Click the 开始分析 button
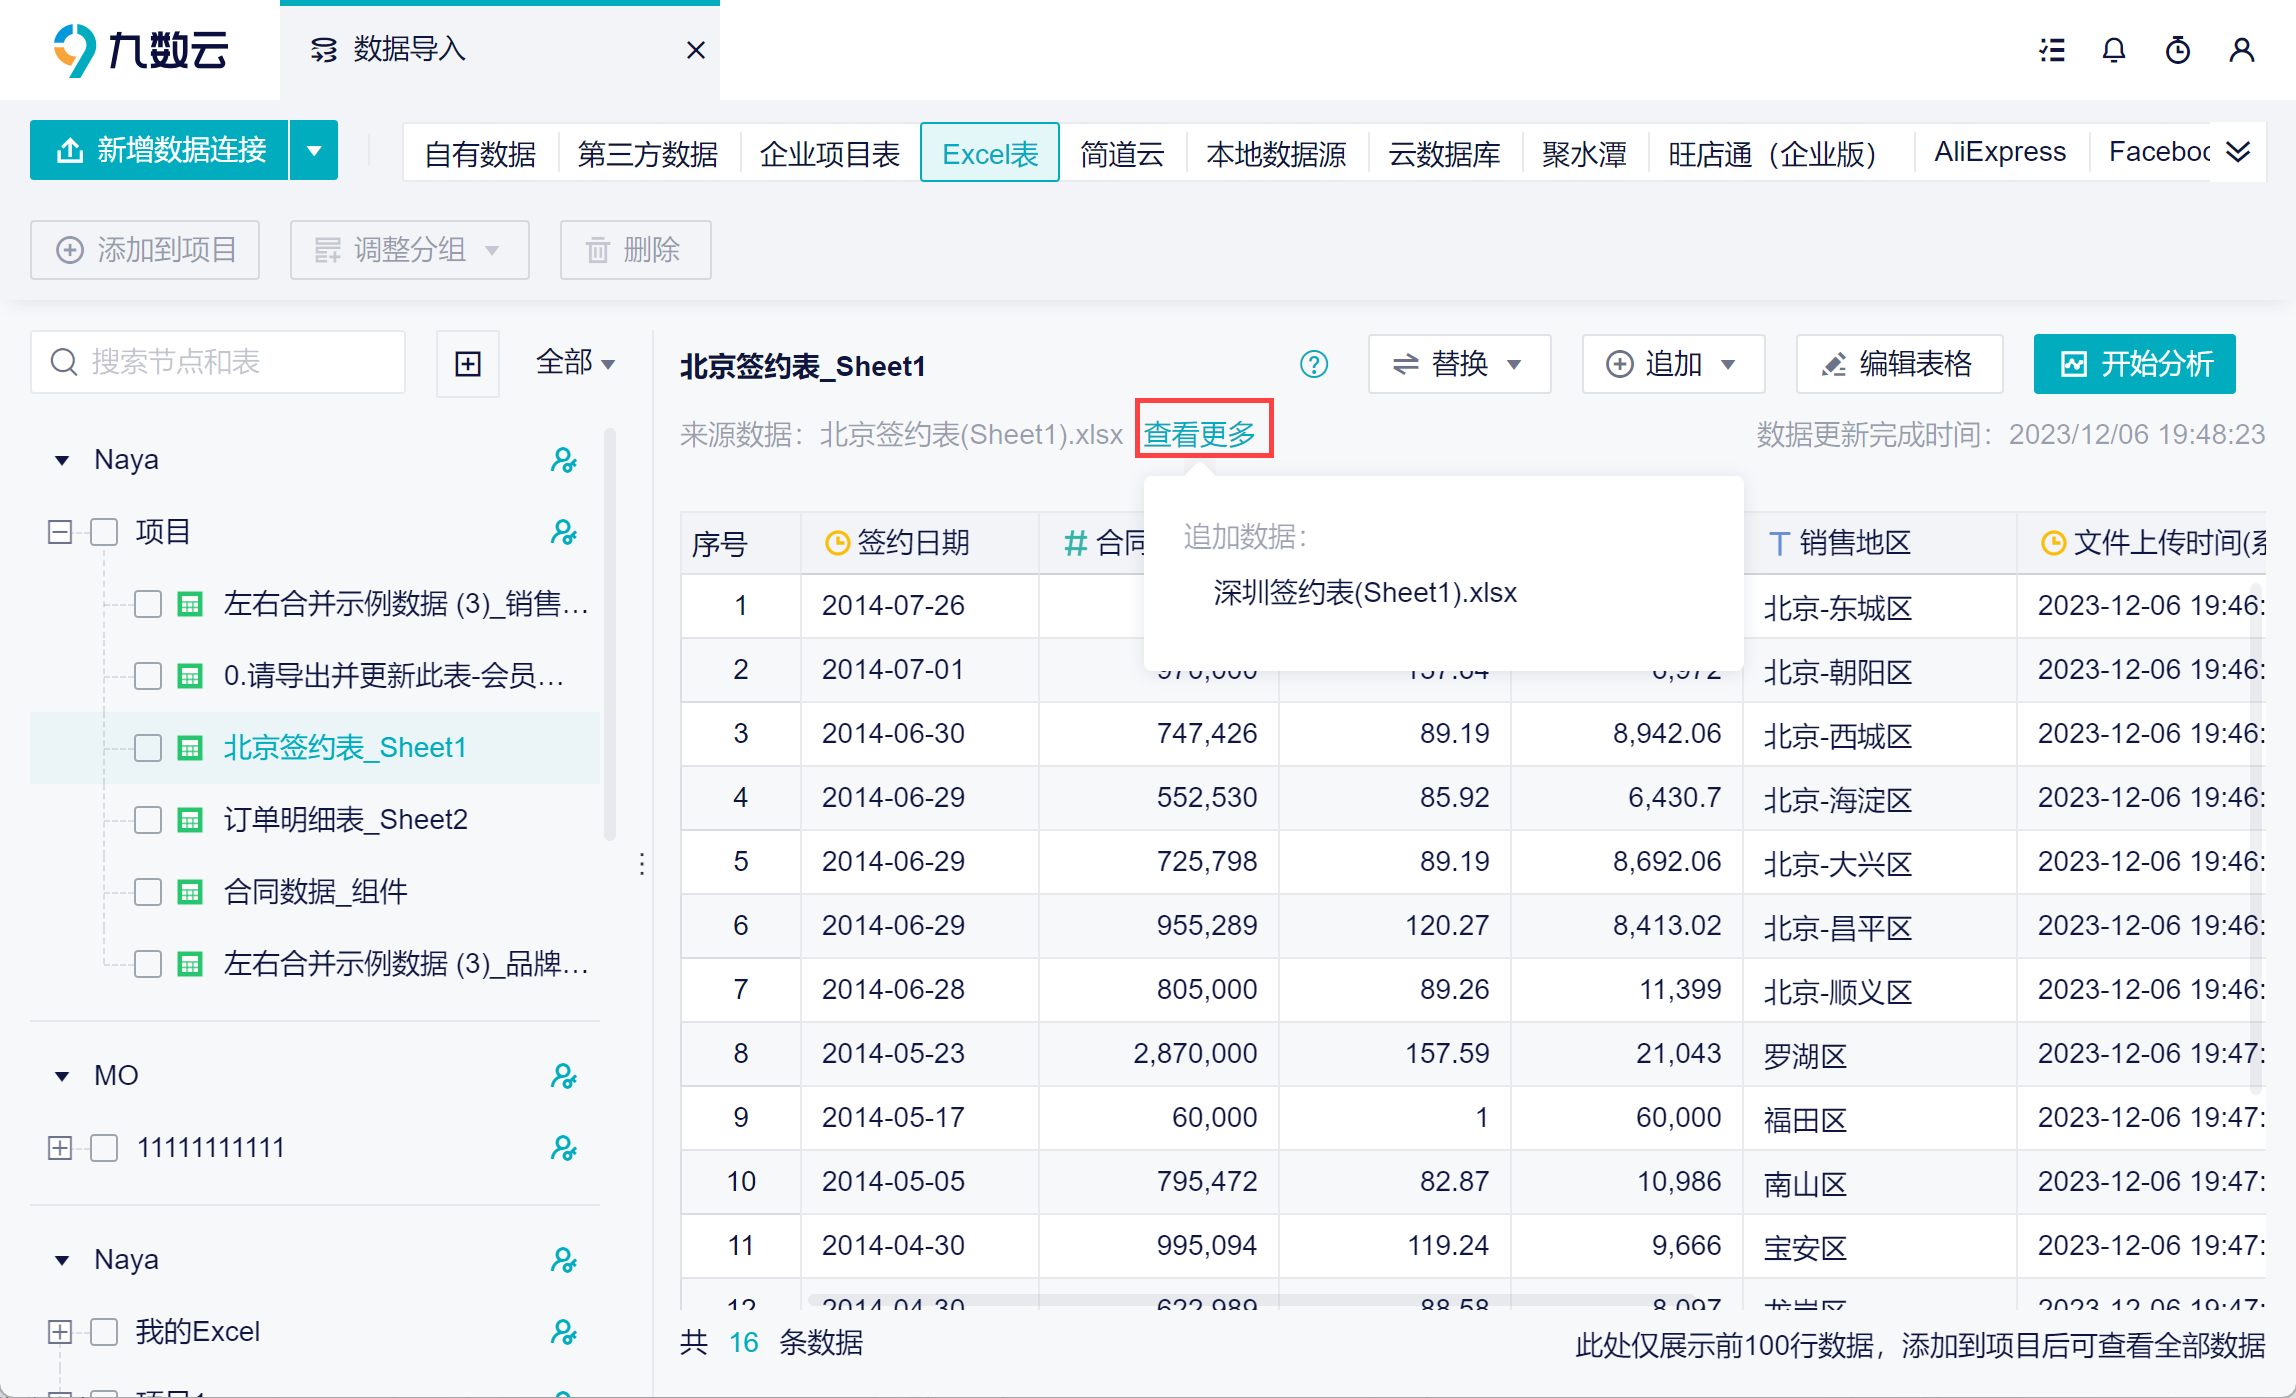 point(2134,364)
